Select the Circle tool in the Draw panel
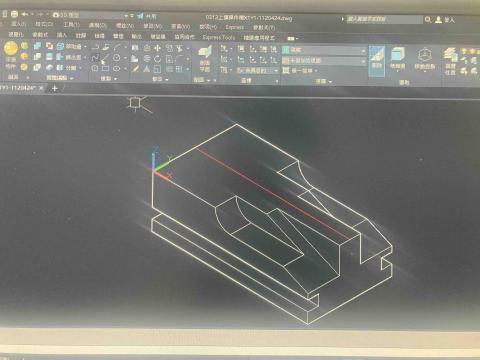 (x=116, y=58)
